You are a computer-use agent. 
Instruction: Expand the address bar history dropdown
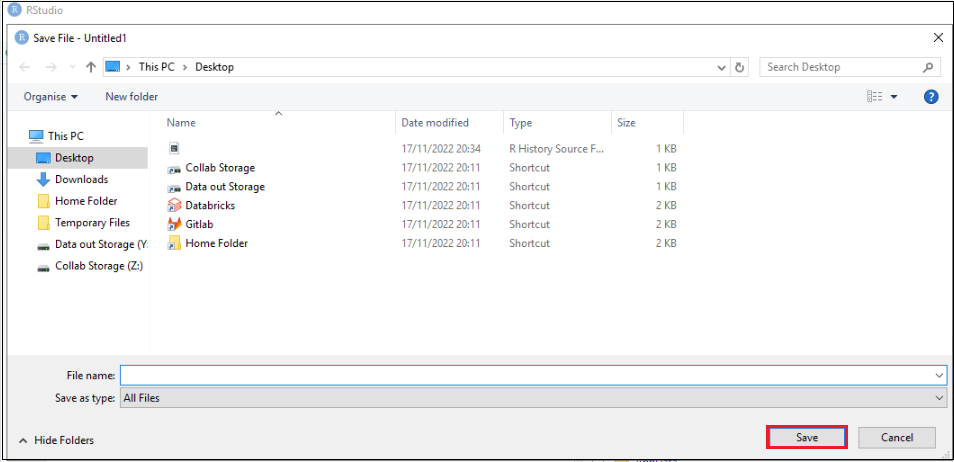coord(722,68)
